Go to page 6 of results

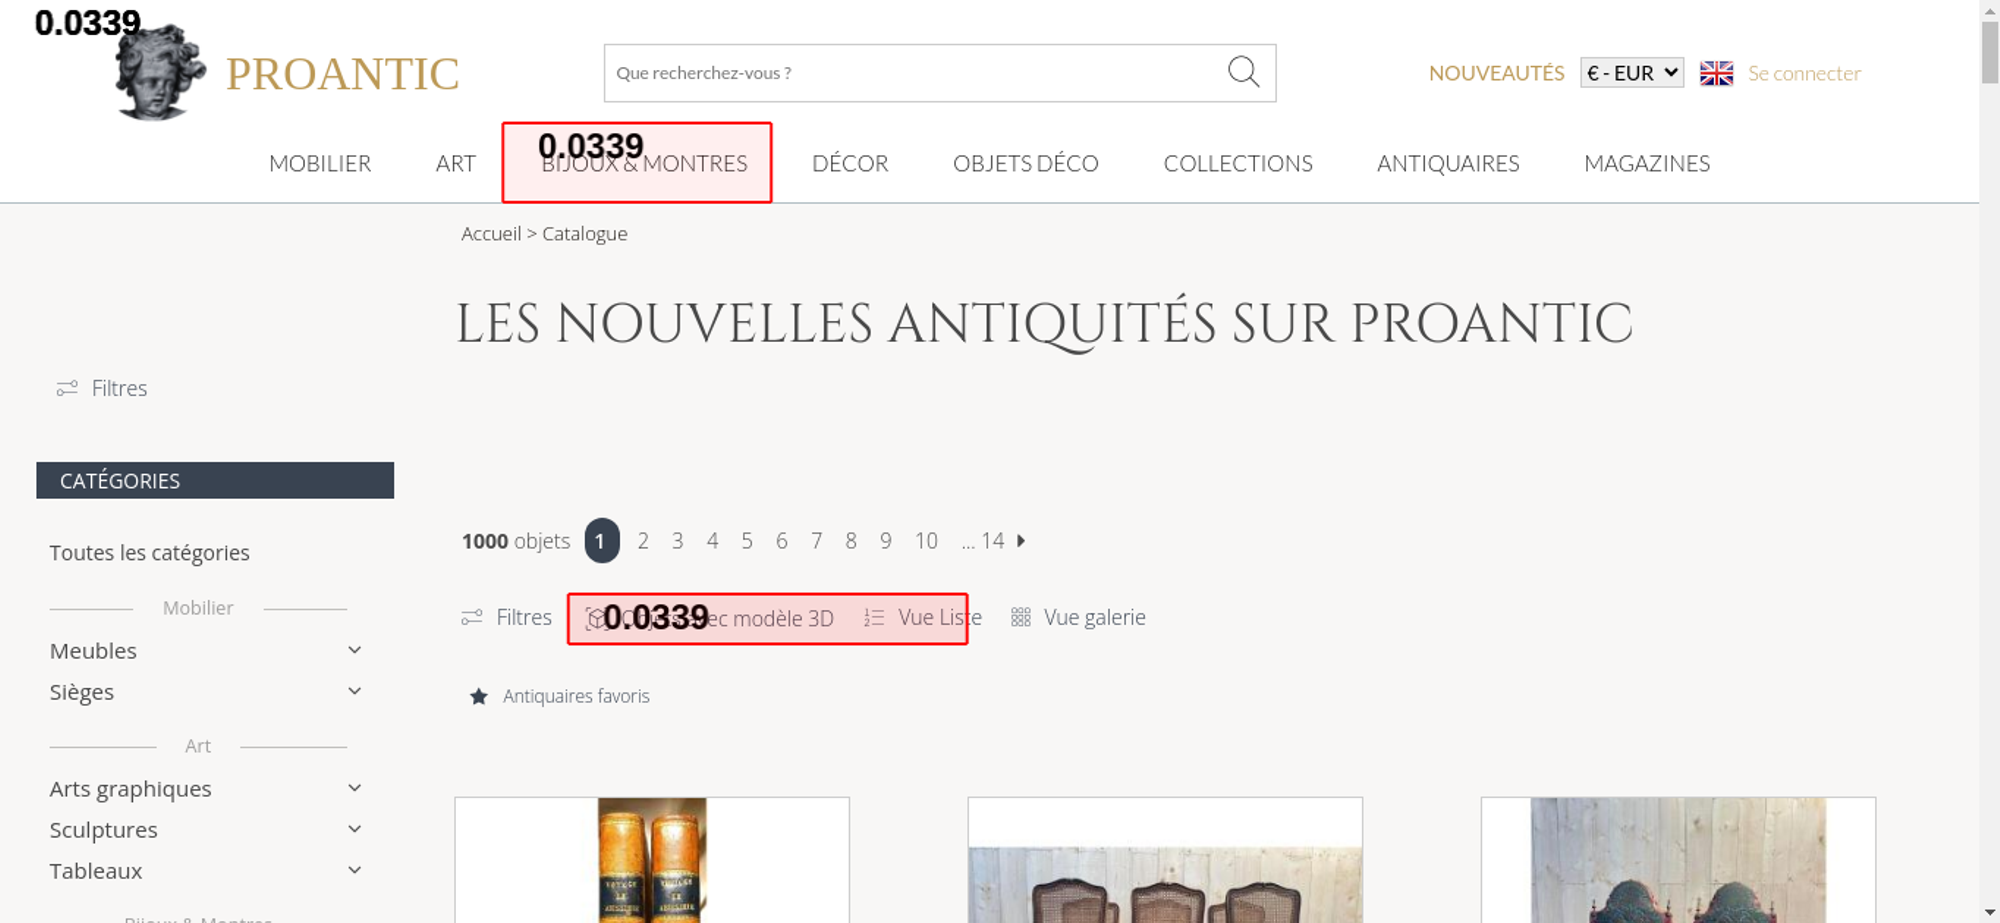click(x=782, y=541)
